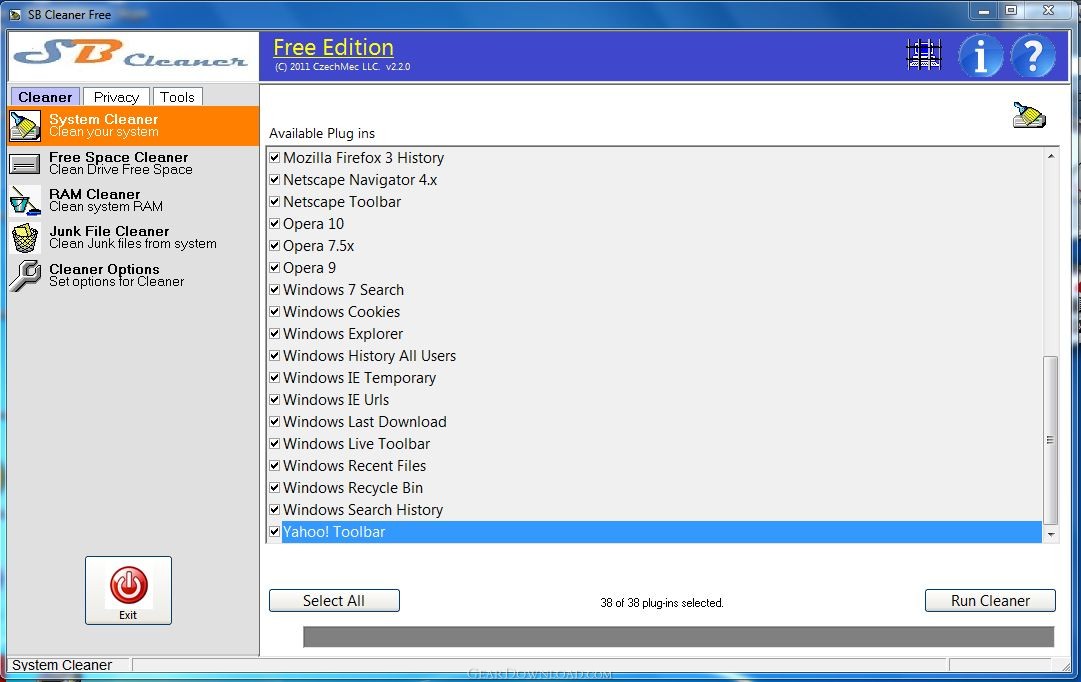Viewport: 1081px width, 682px height.
Task: Switch to the Privacy tab
Action: (117, 97)
